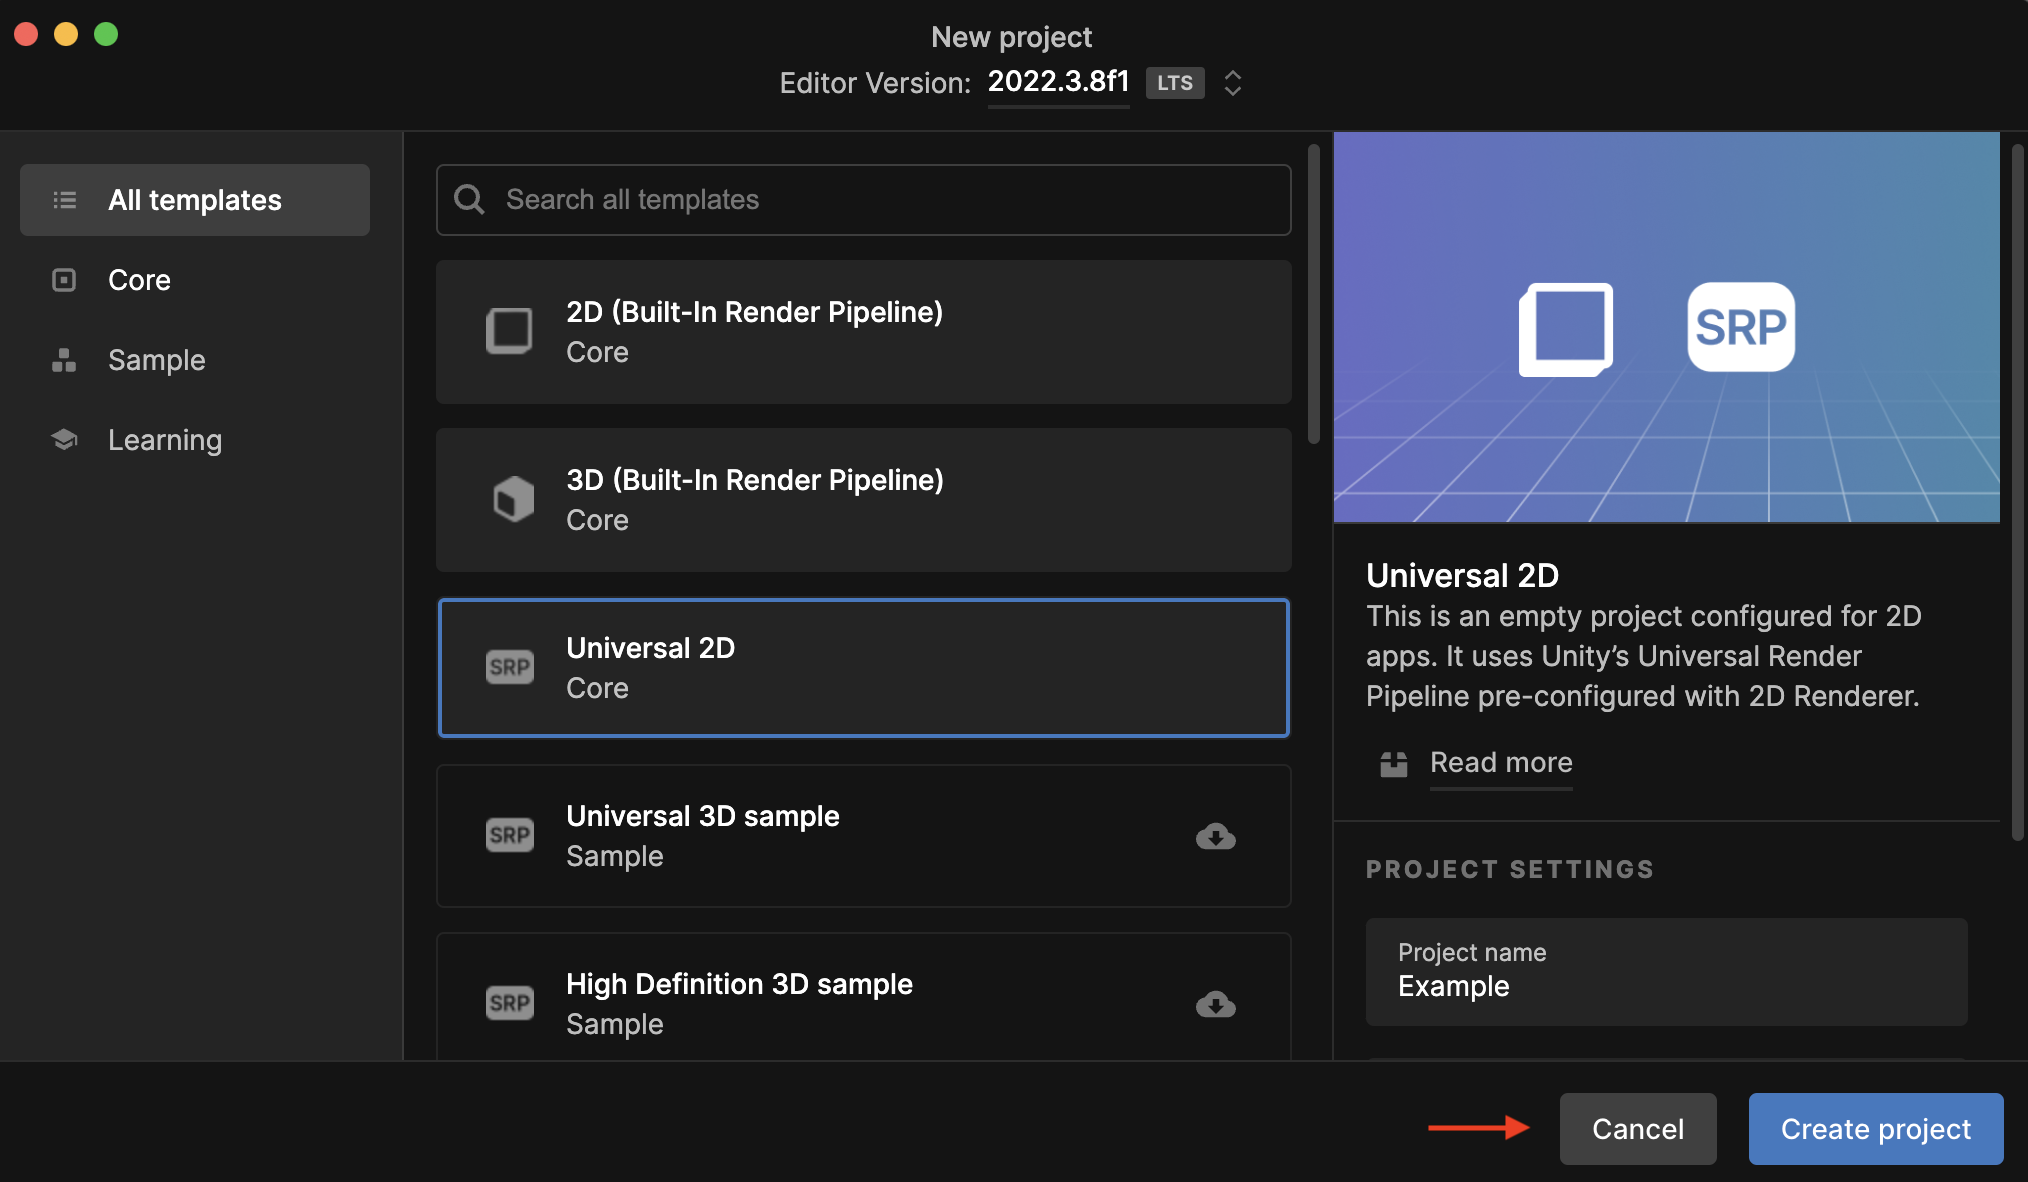Open the Sample templates category
The image size is (2028, 1182).
click(156, 360)
